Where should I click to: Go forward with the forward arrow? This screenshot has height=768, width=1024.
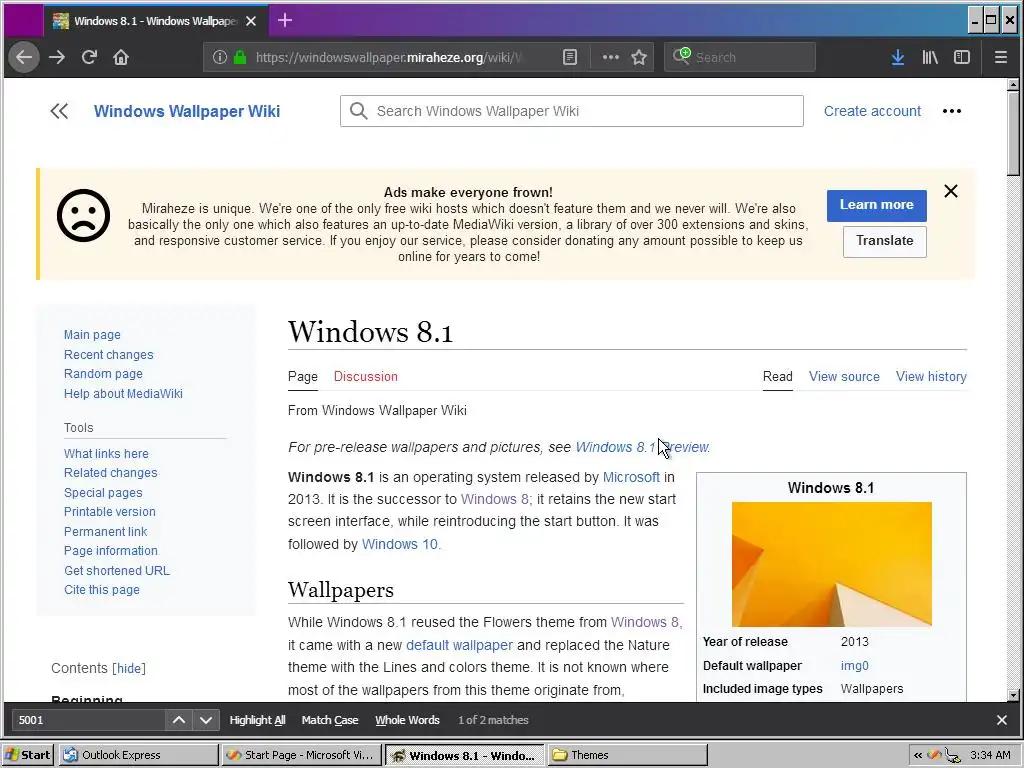coord(57,57)
